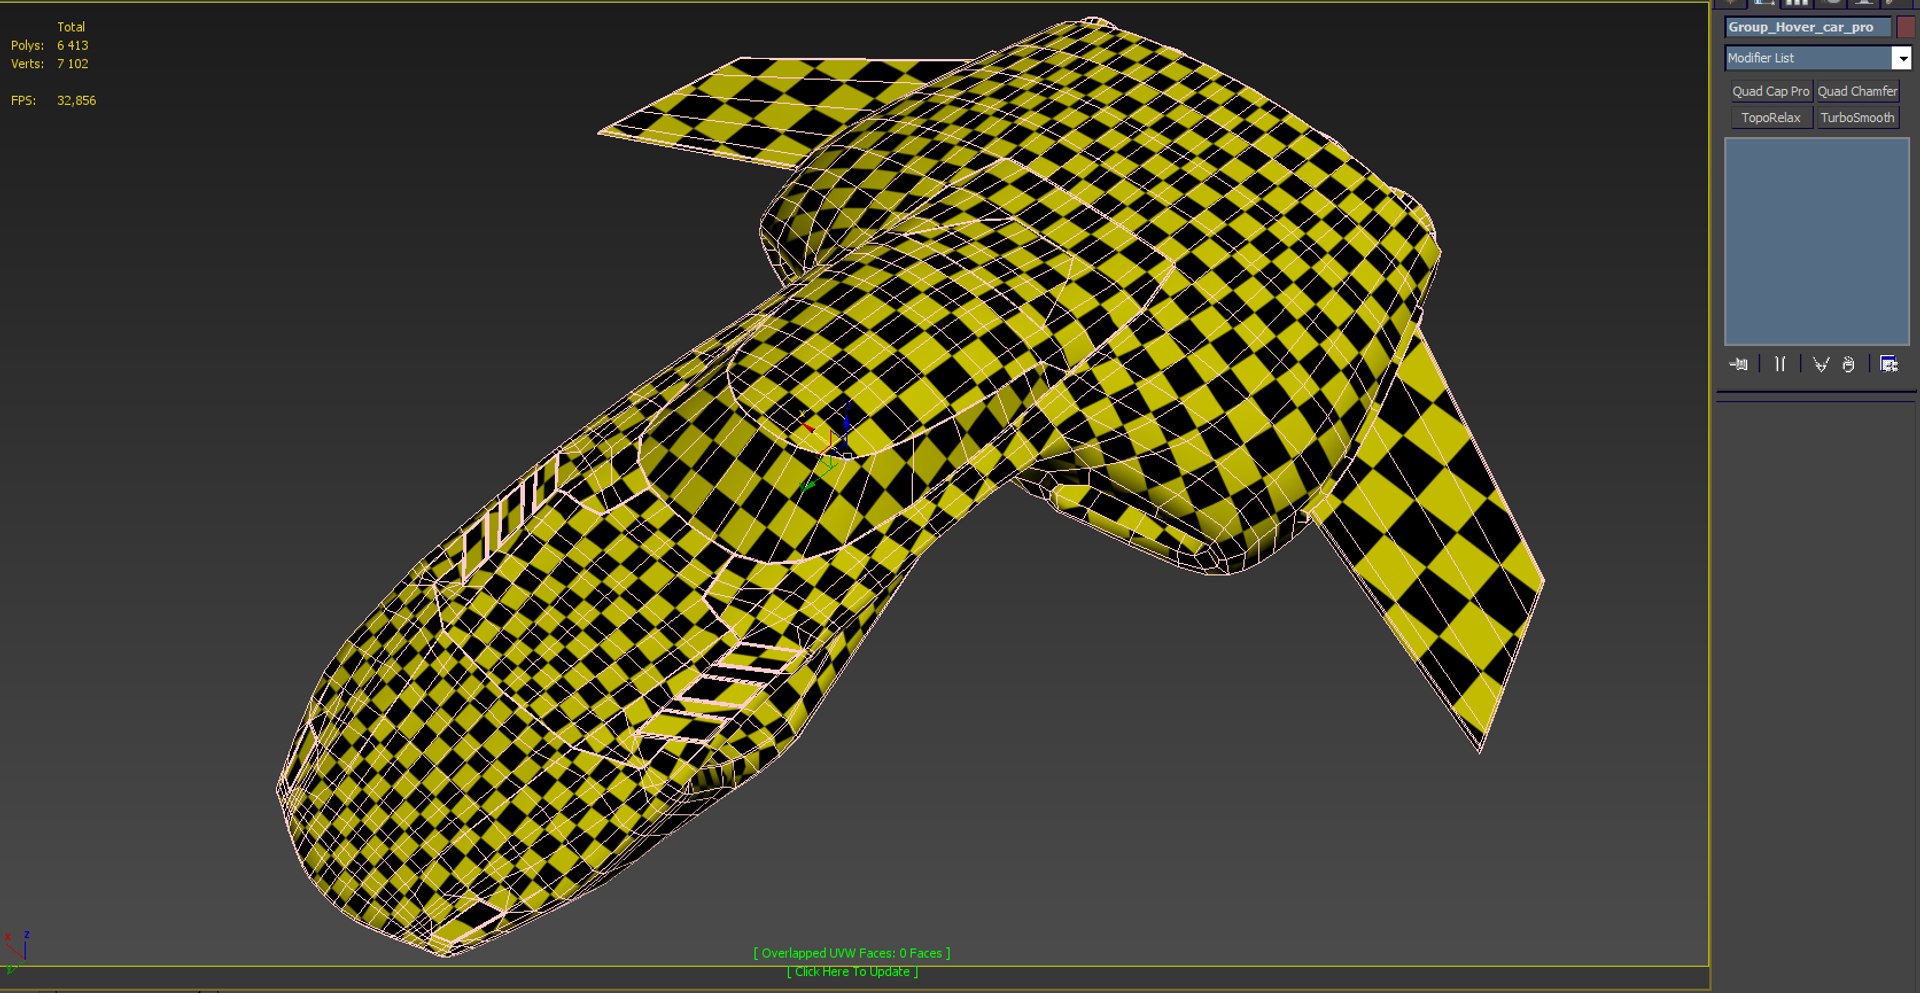Click the Remove Modifier trash icon
Screen dimensions: 1920x993
coord(1849,364)
